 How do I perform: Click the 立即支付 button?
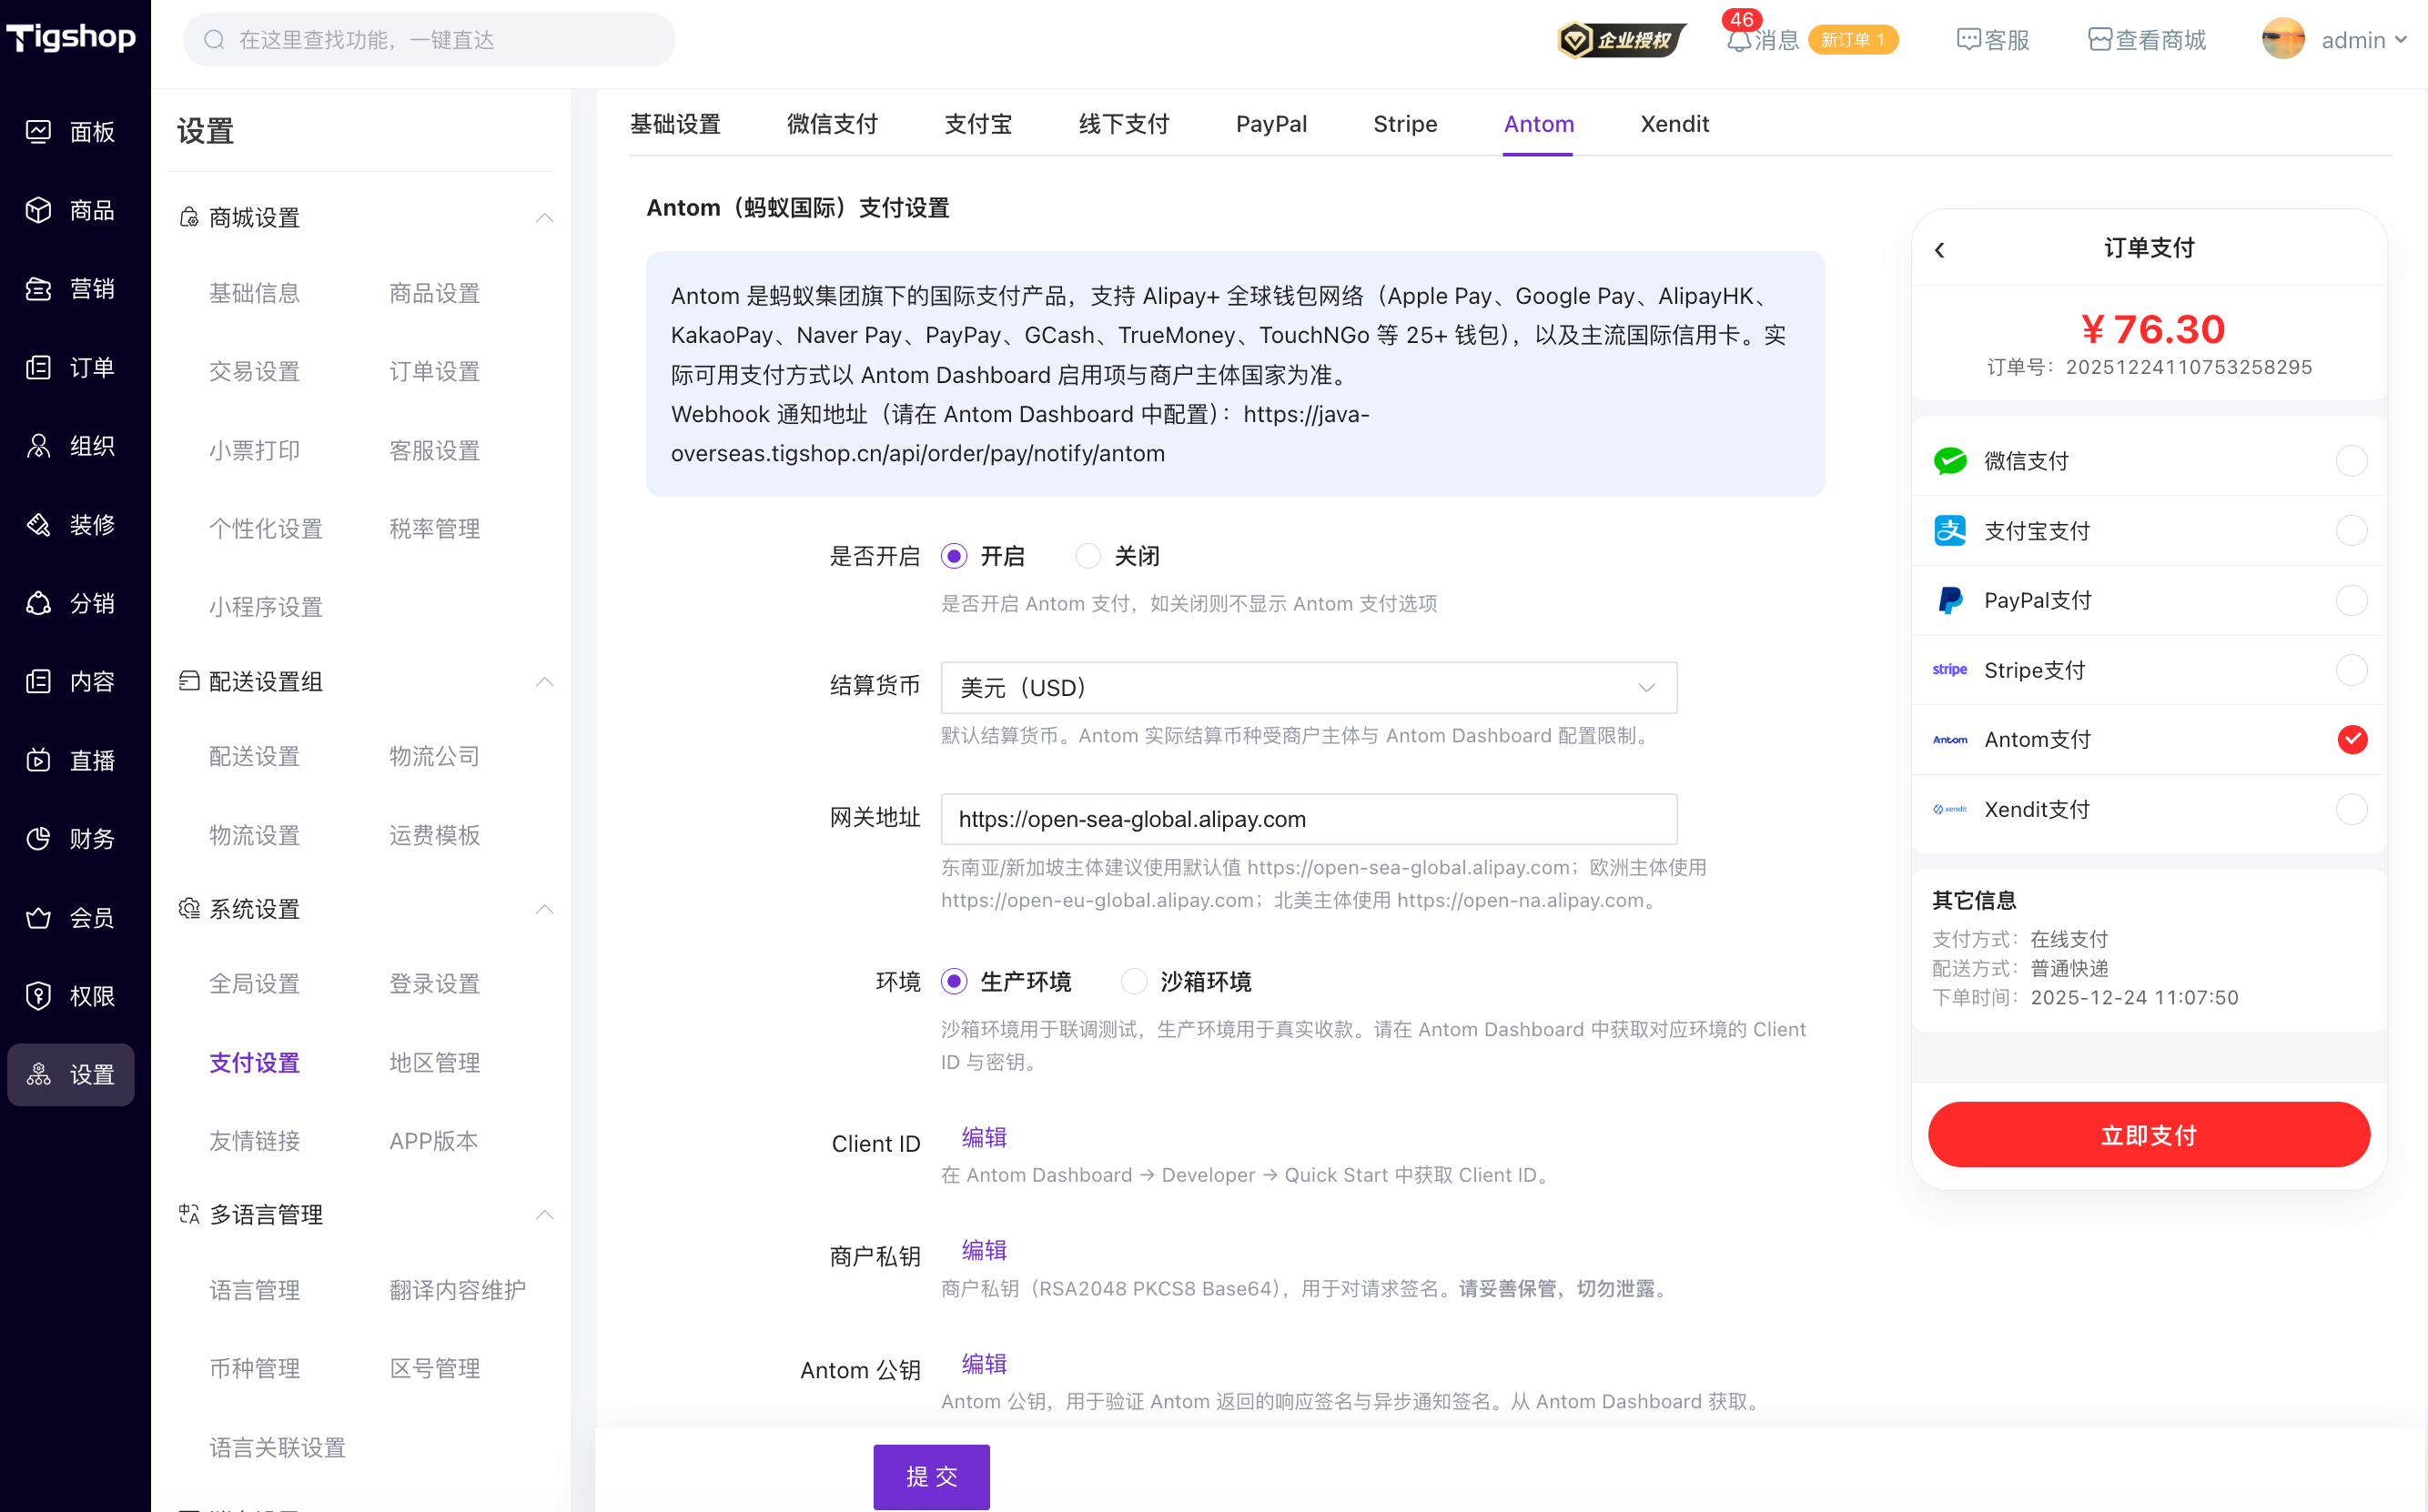(2148, 1135)
